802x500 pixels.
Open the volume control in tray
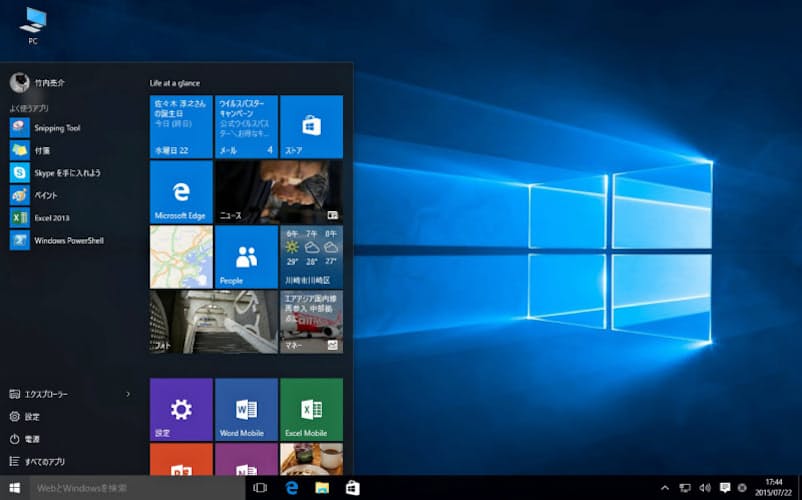coord(705,488)
